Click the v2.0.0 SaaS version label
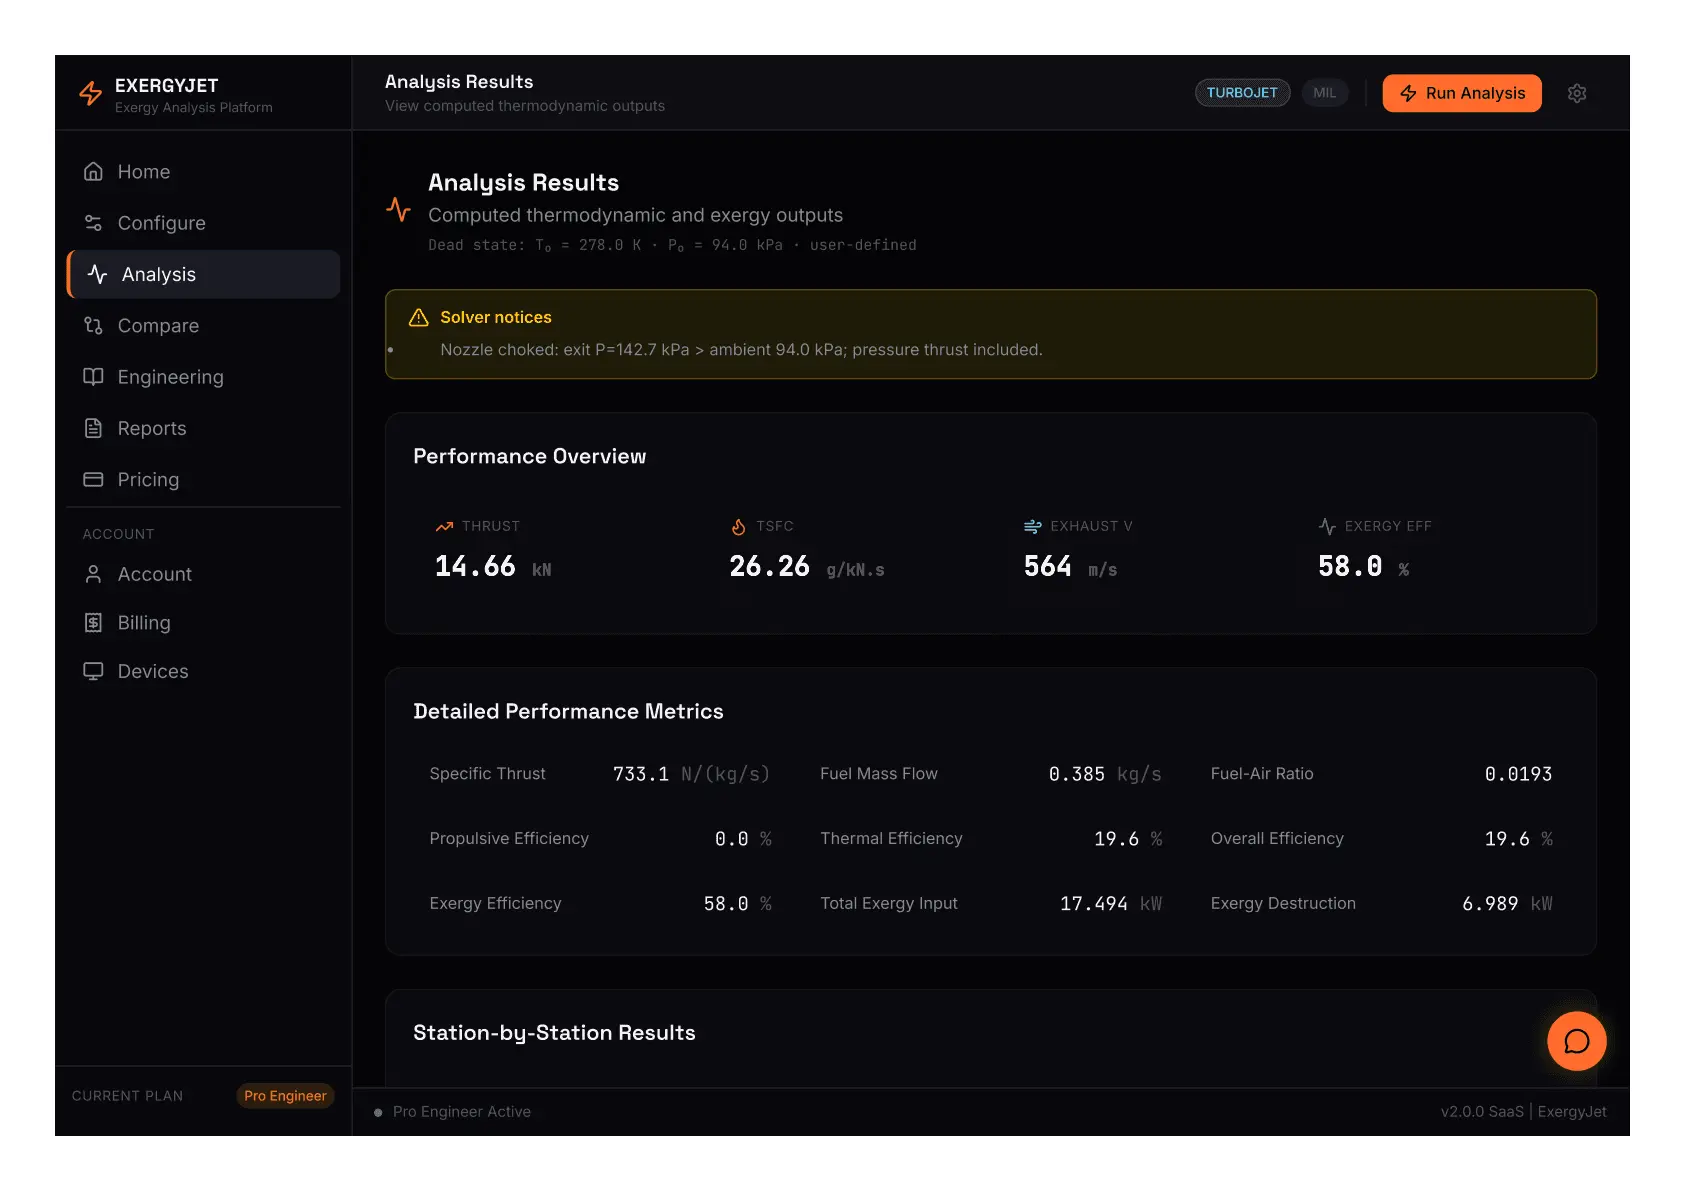 1482,1112
